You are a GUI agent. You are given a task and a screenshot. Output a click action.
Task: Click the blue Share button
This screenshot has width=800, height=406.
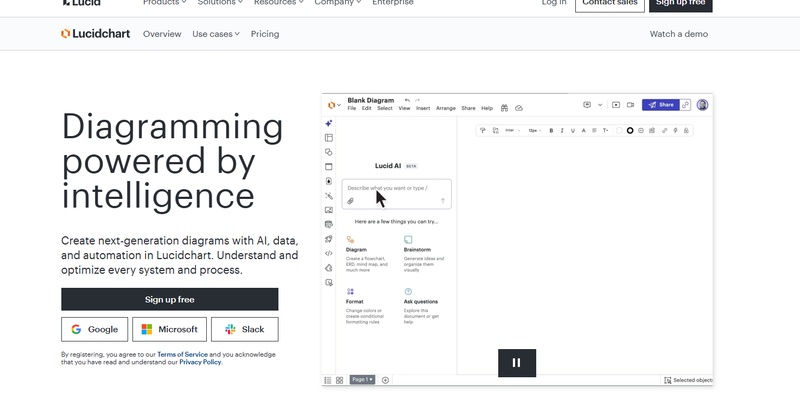tap(660, 104)
